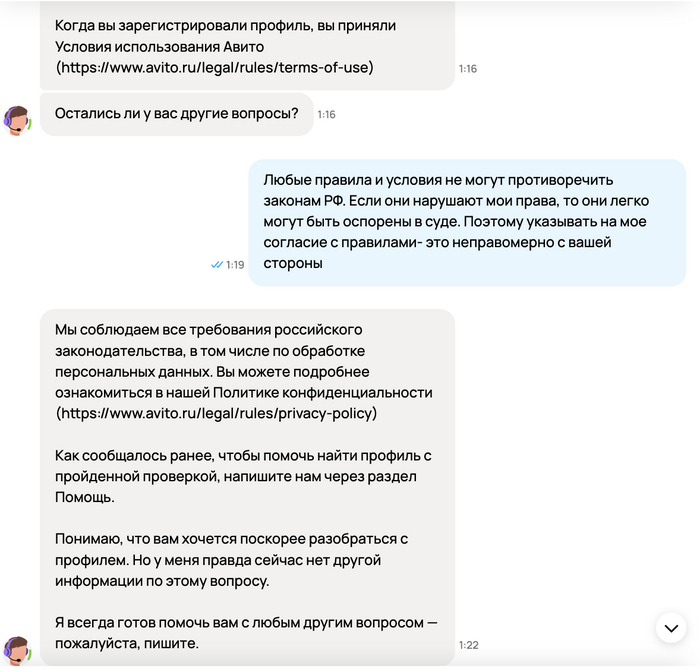This screenshot has width=700, height=669.
Task: Open the support agent avatar beside 'Остались ли' message
Action: point(17,120)
